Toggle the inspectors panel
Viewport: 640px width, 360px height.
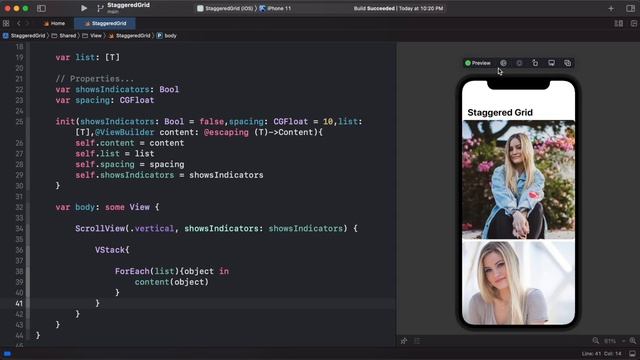tap(630, 8)
